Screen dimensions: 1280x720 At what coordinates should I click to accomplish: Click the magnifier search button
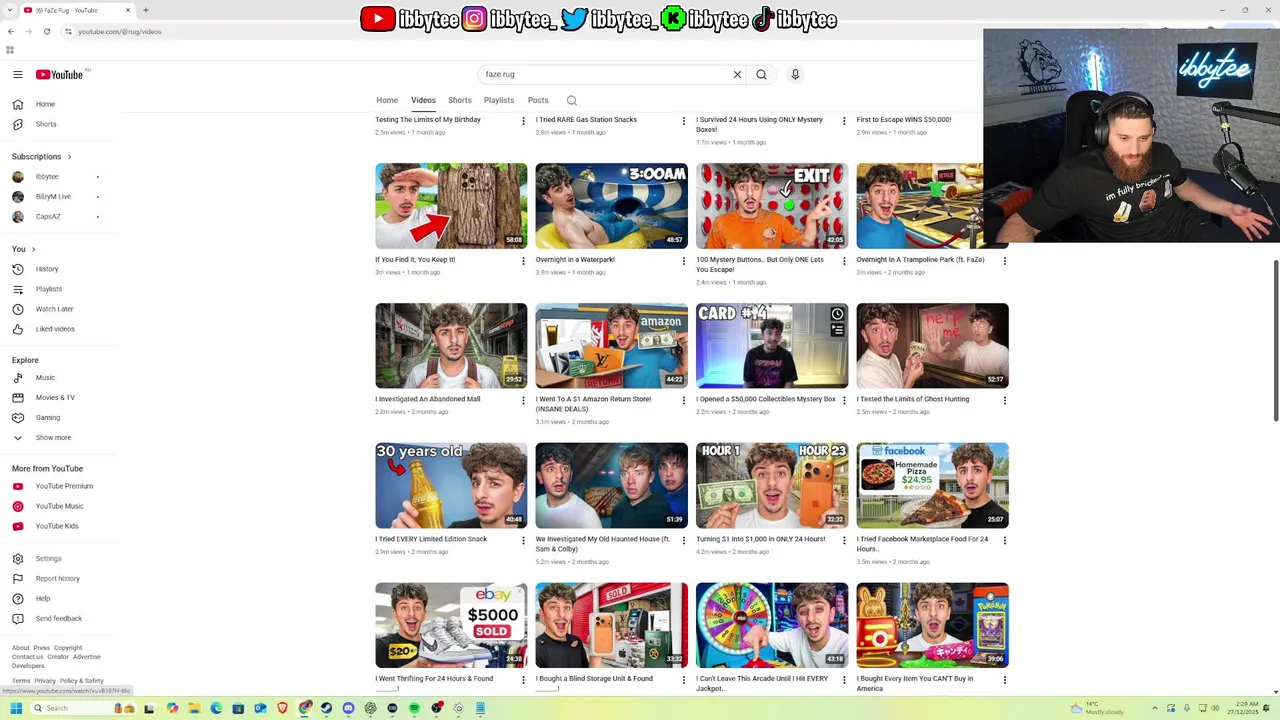tap(761, 74)
